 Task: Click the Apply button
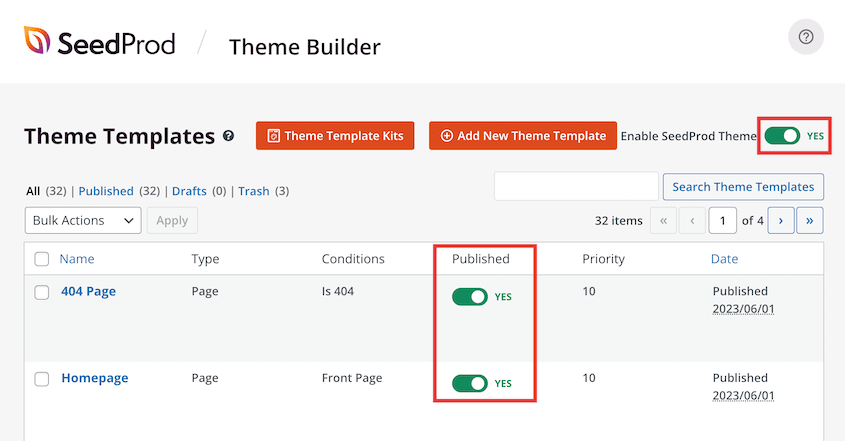click(172, 220)
